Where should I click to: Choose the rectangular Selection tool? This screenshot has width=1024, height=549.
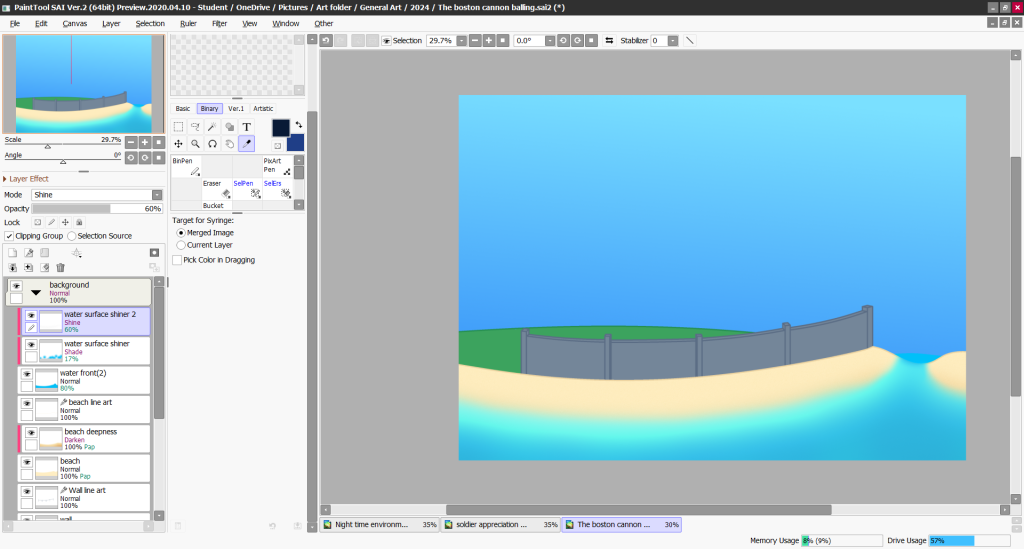pos(178,127)
